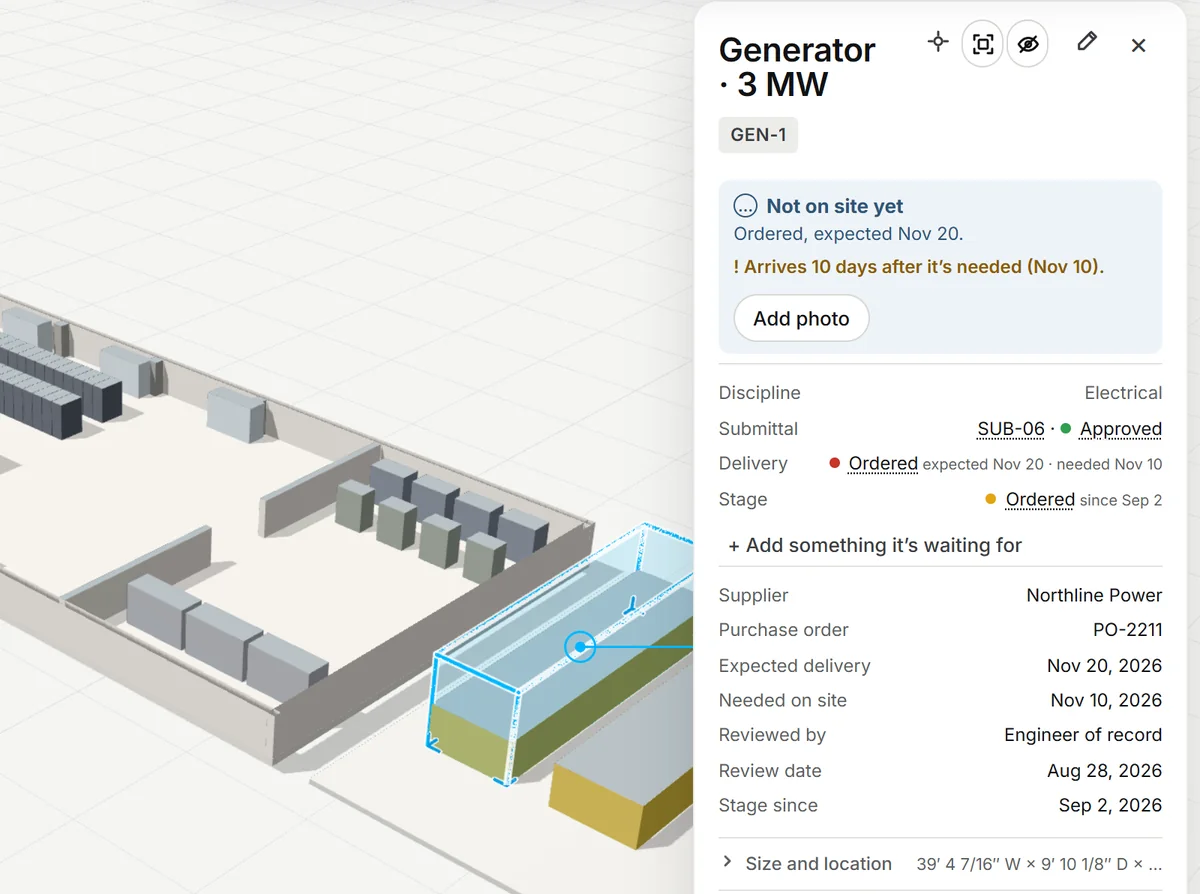1200x894 pixels.
Task: Click the Ordered stage status link
Action: tap(1040, 499)
